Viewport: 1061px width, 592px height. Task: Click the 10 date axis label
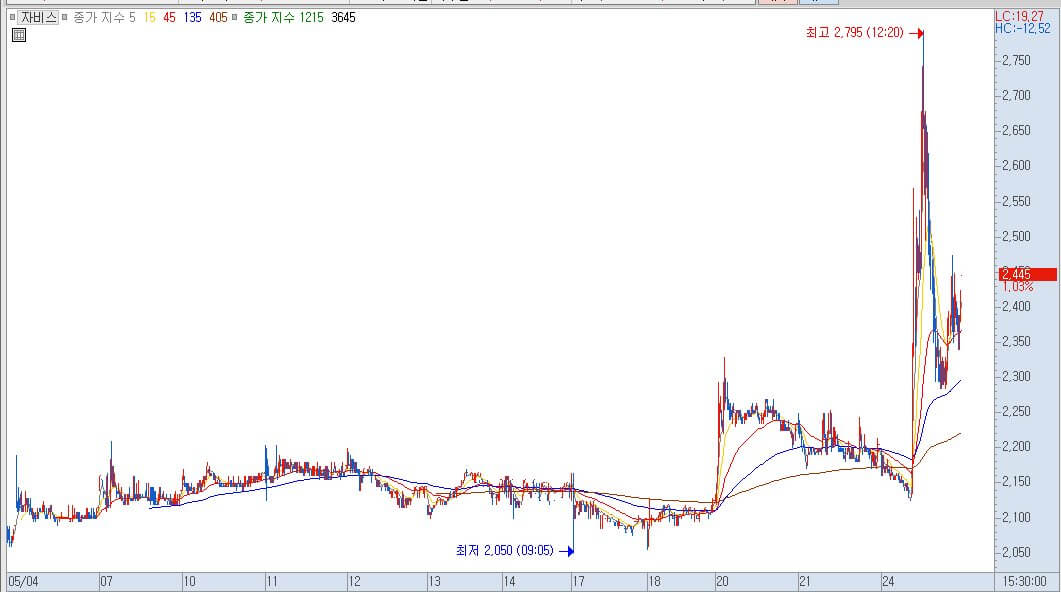coord(189,581)
